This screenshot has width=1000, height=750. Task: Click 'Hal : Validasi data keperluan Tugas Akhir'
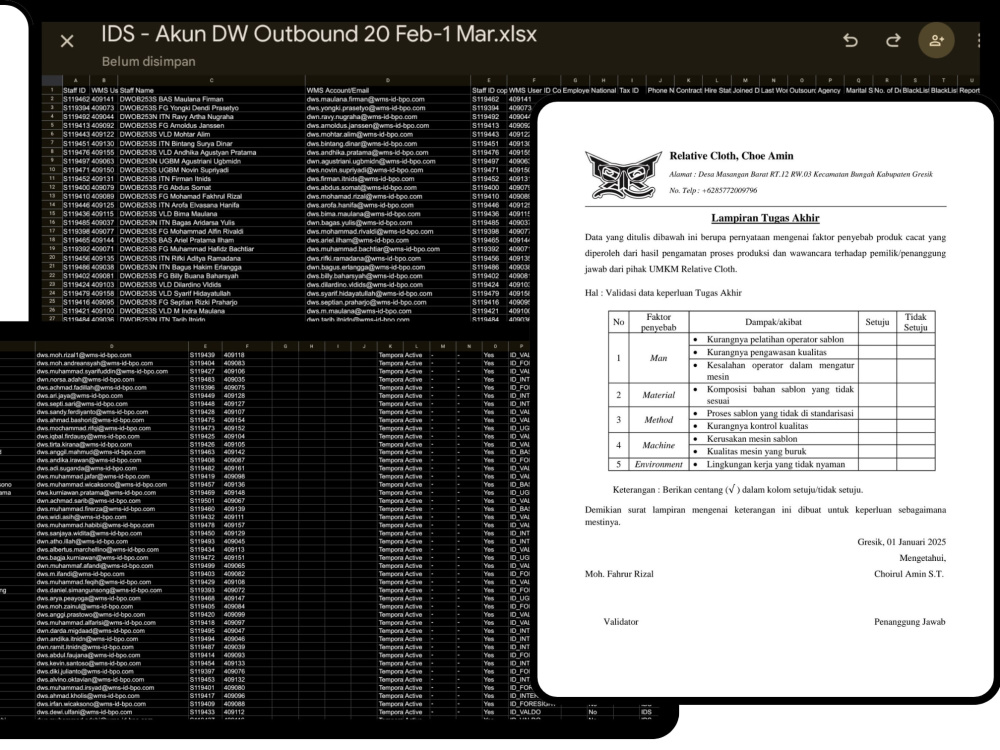tap(663, 293)
